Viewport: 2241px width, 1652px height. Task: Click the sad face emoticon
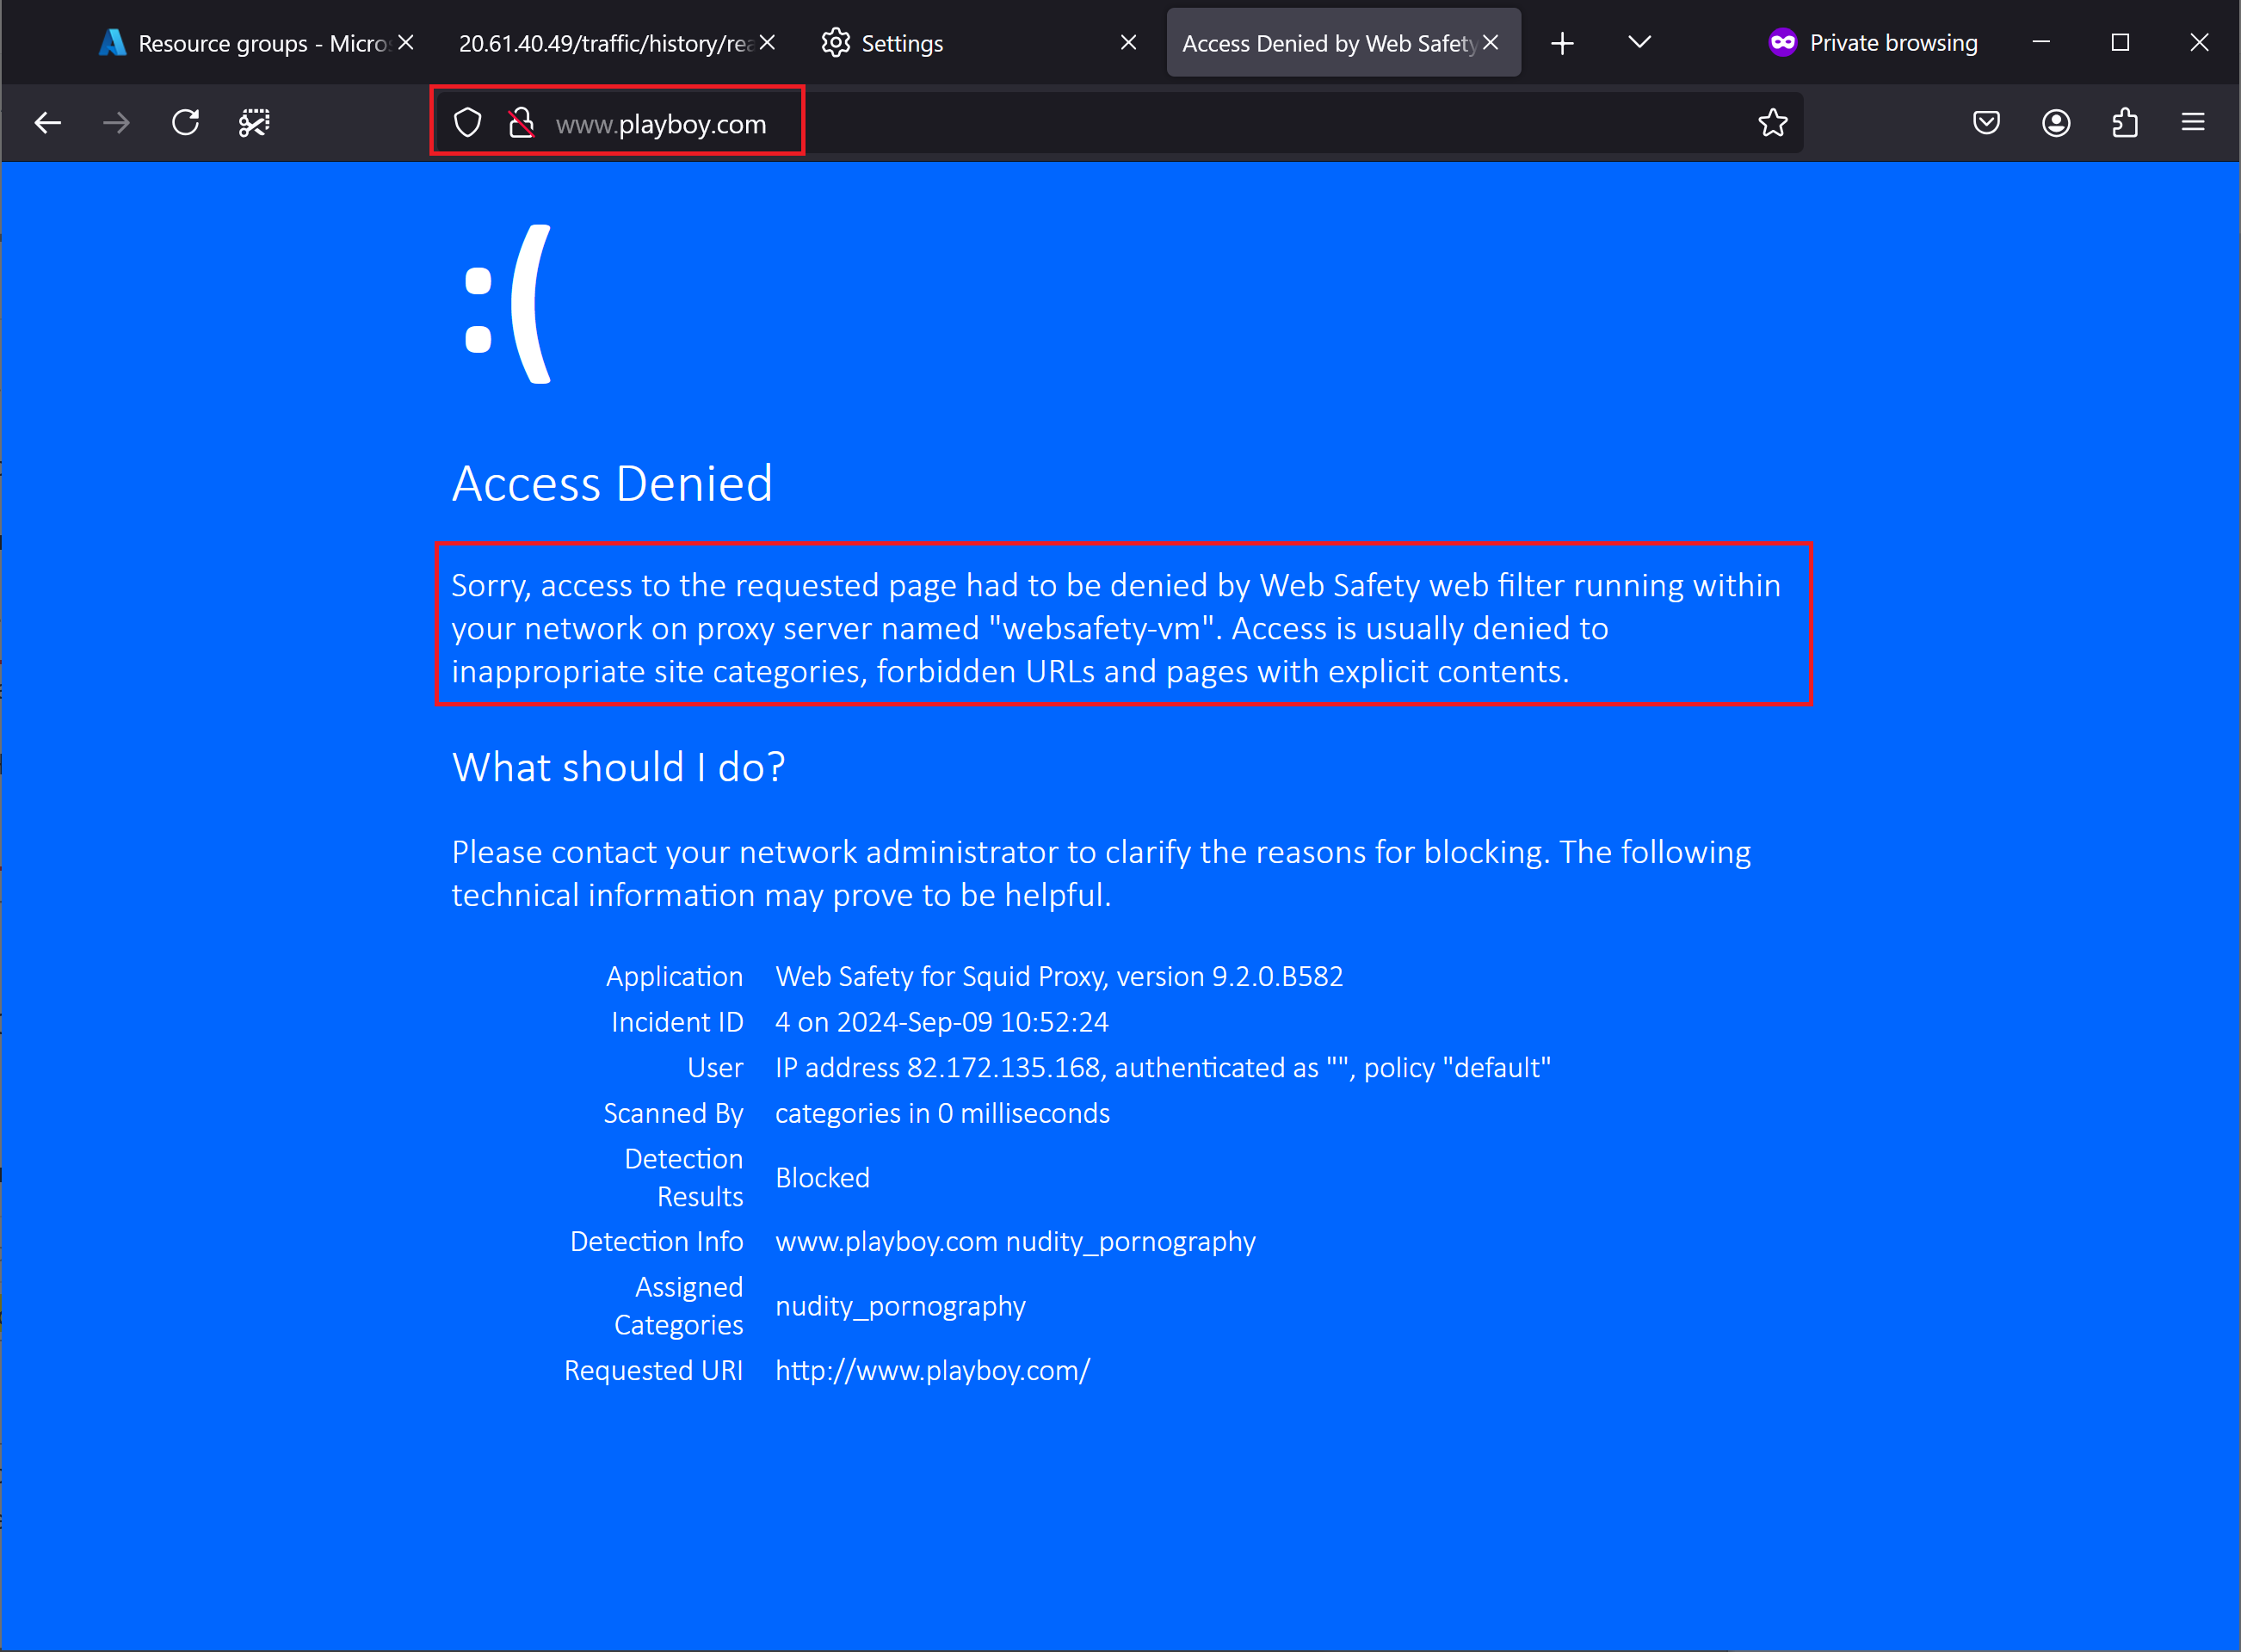507,304
